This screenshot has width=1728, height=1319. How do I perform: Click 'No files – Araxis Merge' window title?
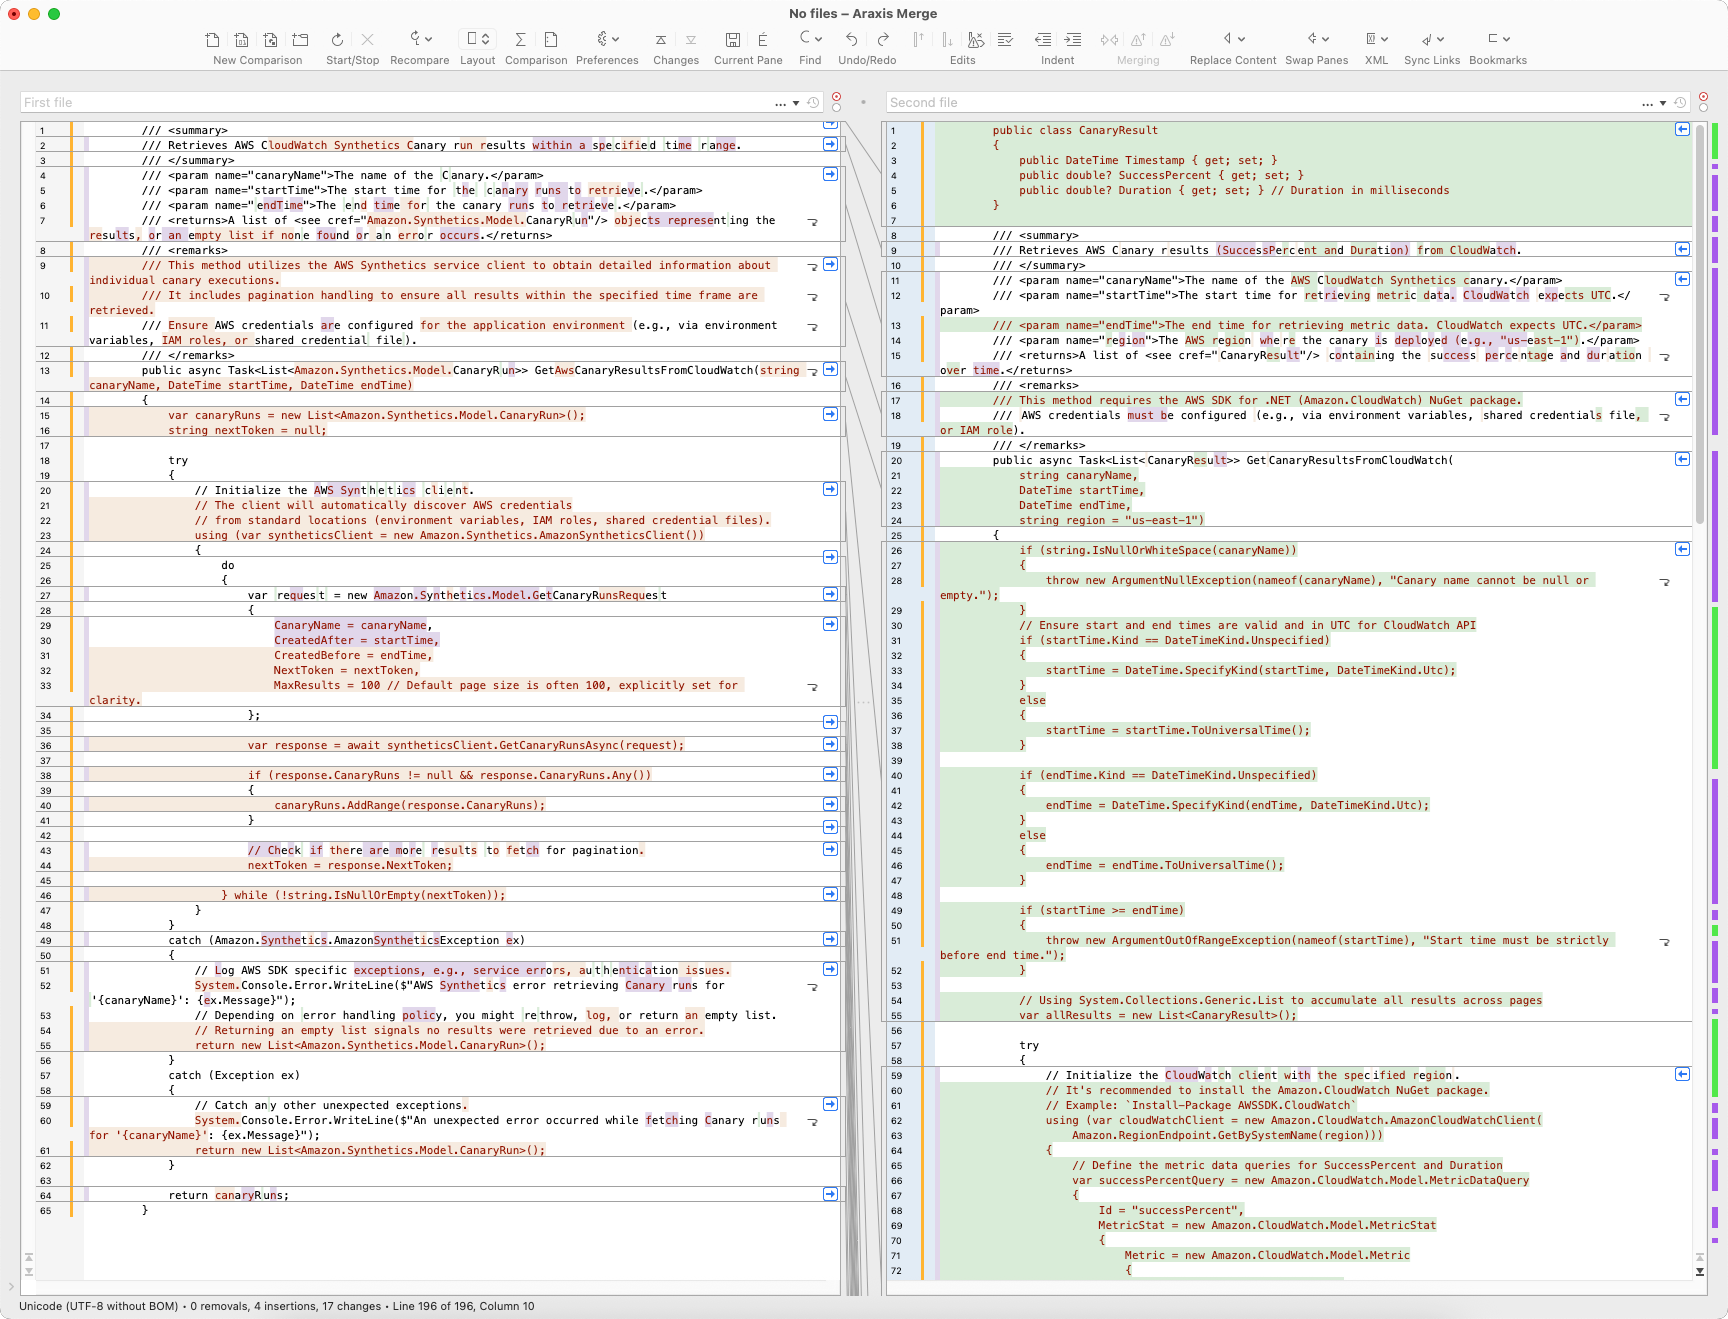pos(863,14)
